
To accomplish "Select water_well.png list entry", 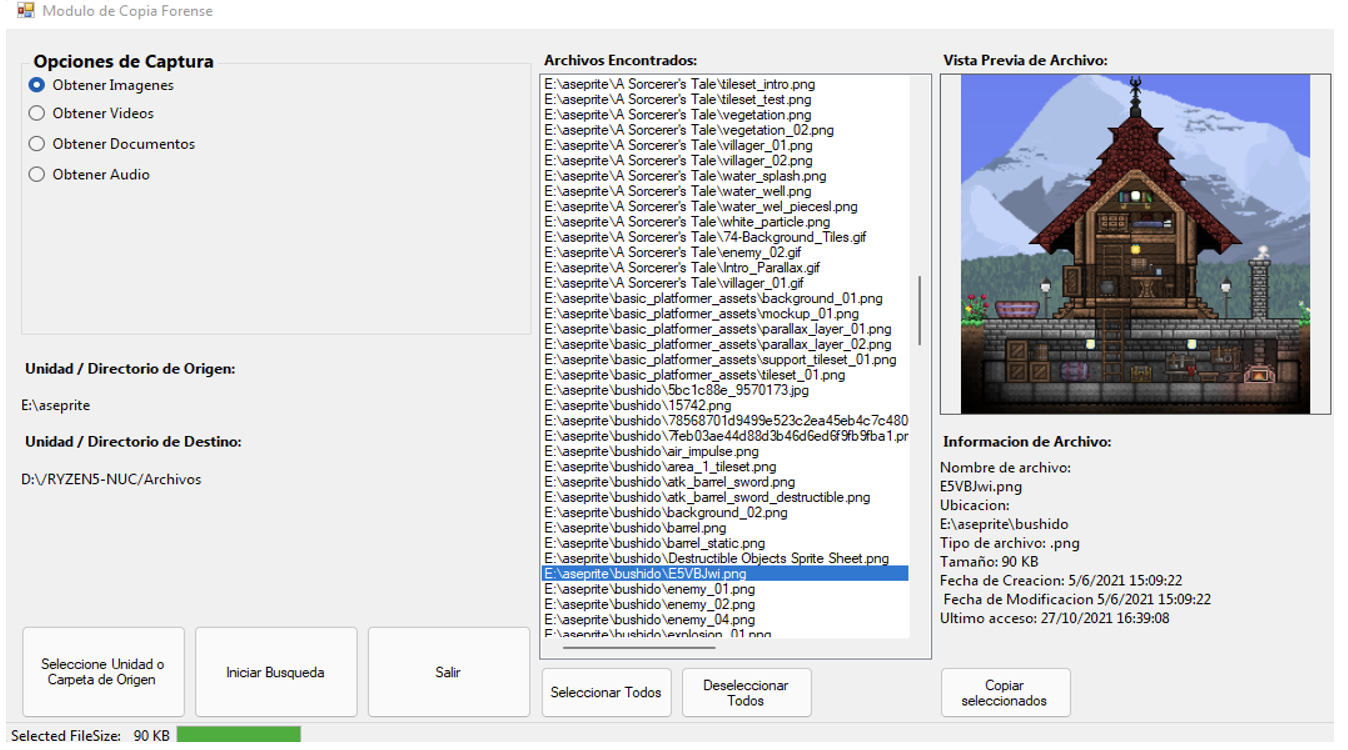I will (725, 191).
